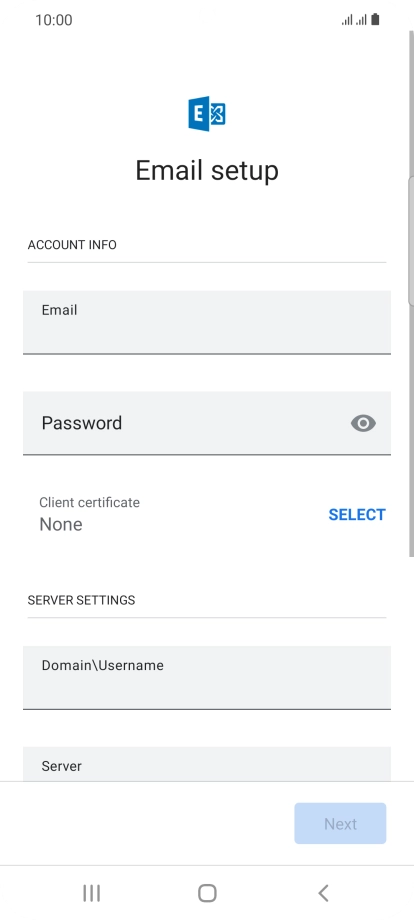Image resolution: width=414 pixels, height=920 pixels.
Task: Open recent apps from navigation bar
Action: pyautogui.click(x=91, y=893)
